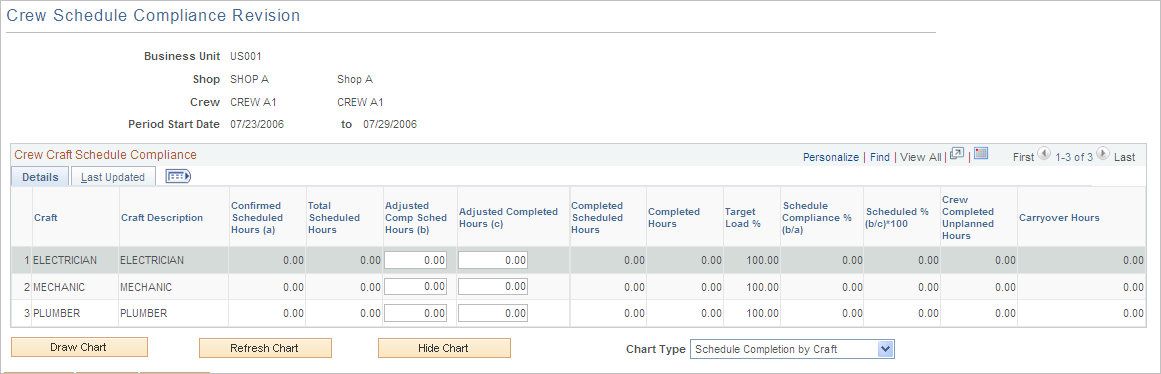
Task: Sort by Target Load % header
Action: [x=743, y=217]
